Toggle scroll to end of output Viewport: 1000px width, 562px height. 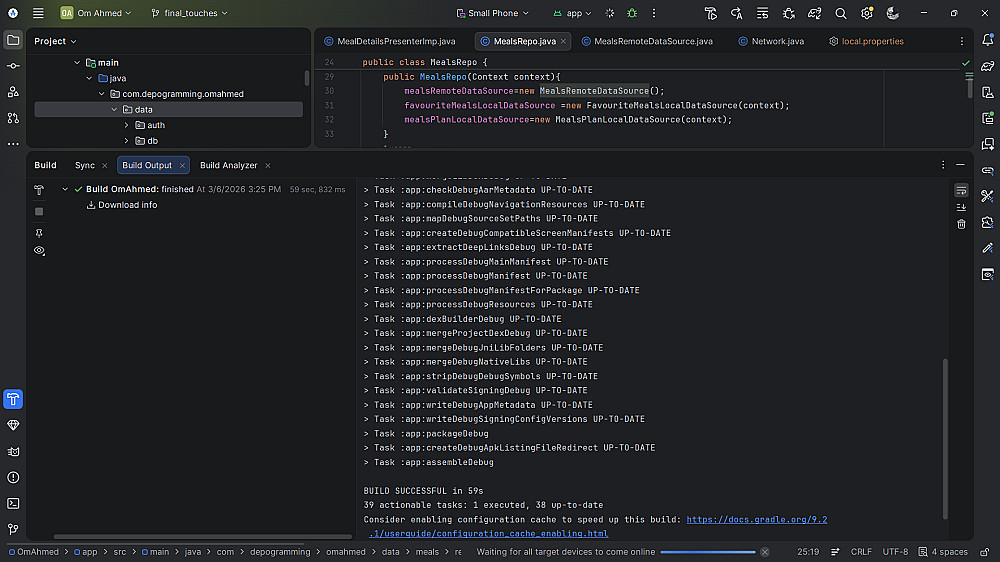[961, 207]
